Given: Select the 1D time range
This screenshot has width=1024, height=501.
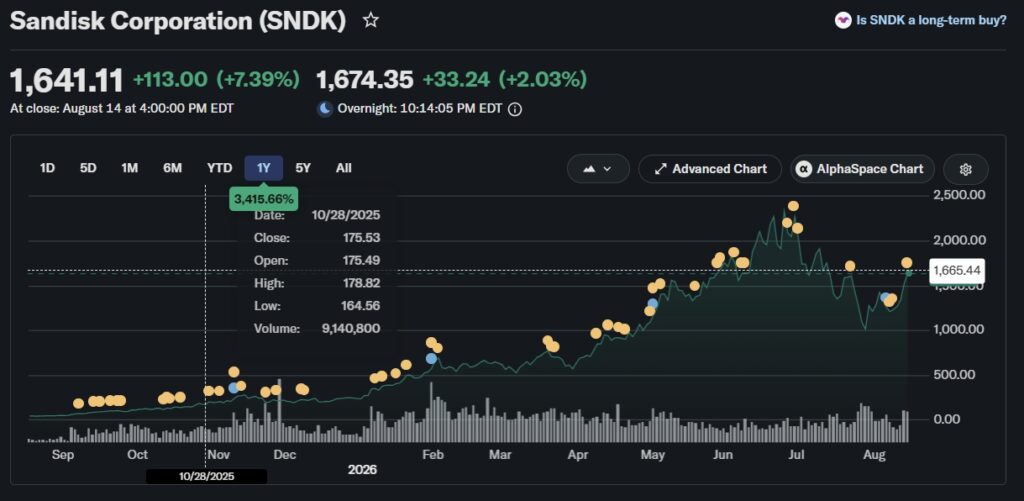Looking at the screenshot, I should point(47,168).
